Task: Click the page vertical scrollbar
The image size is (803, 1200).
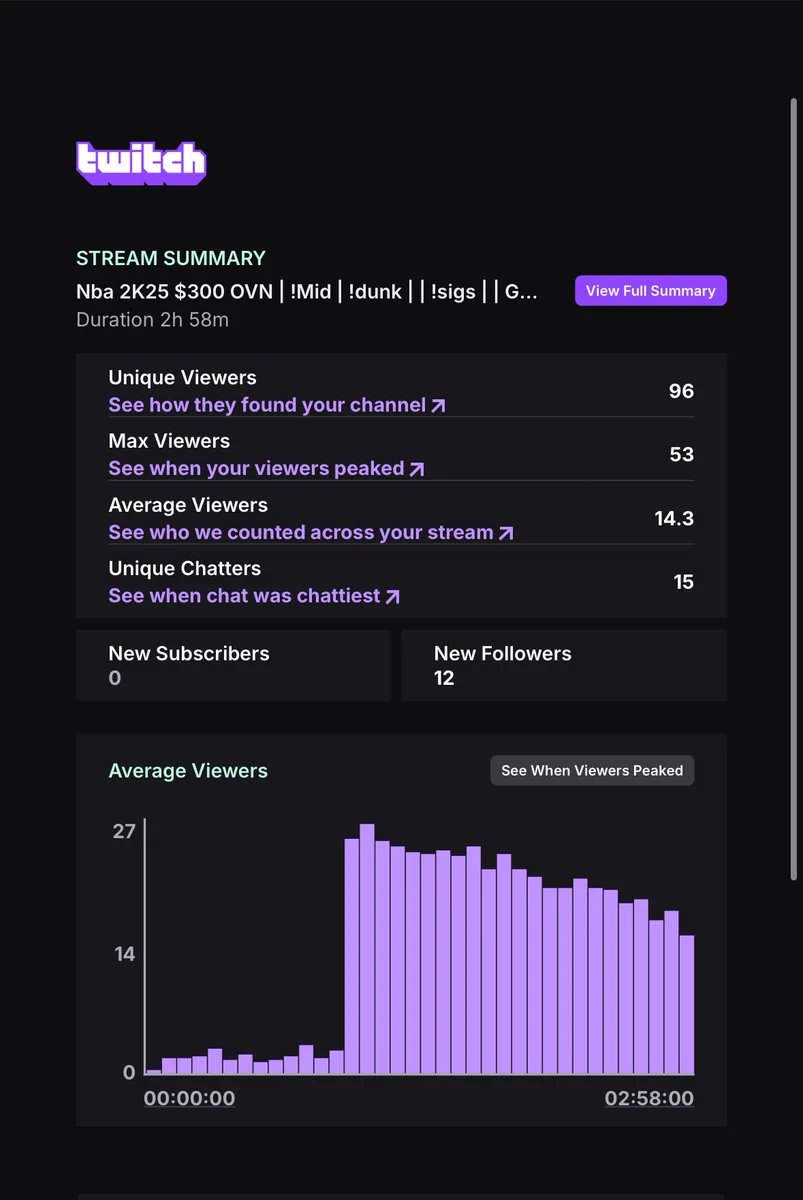Action: point(794,490)
